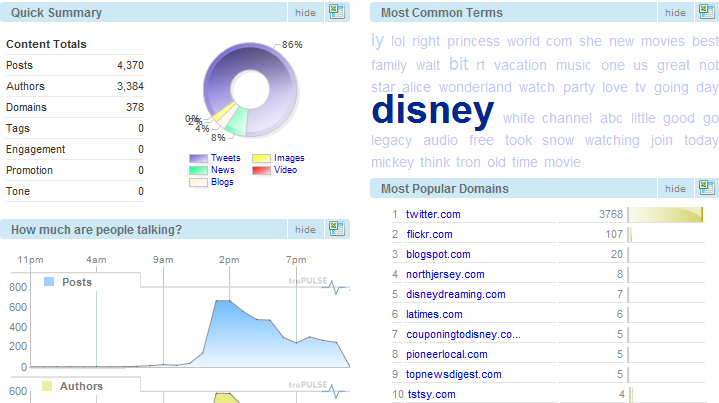The width and height of the screenshot is (719, 403).
Task: Click the 86% pie chart label
Action: (x=292, y=45)
